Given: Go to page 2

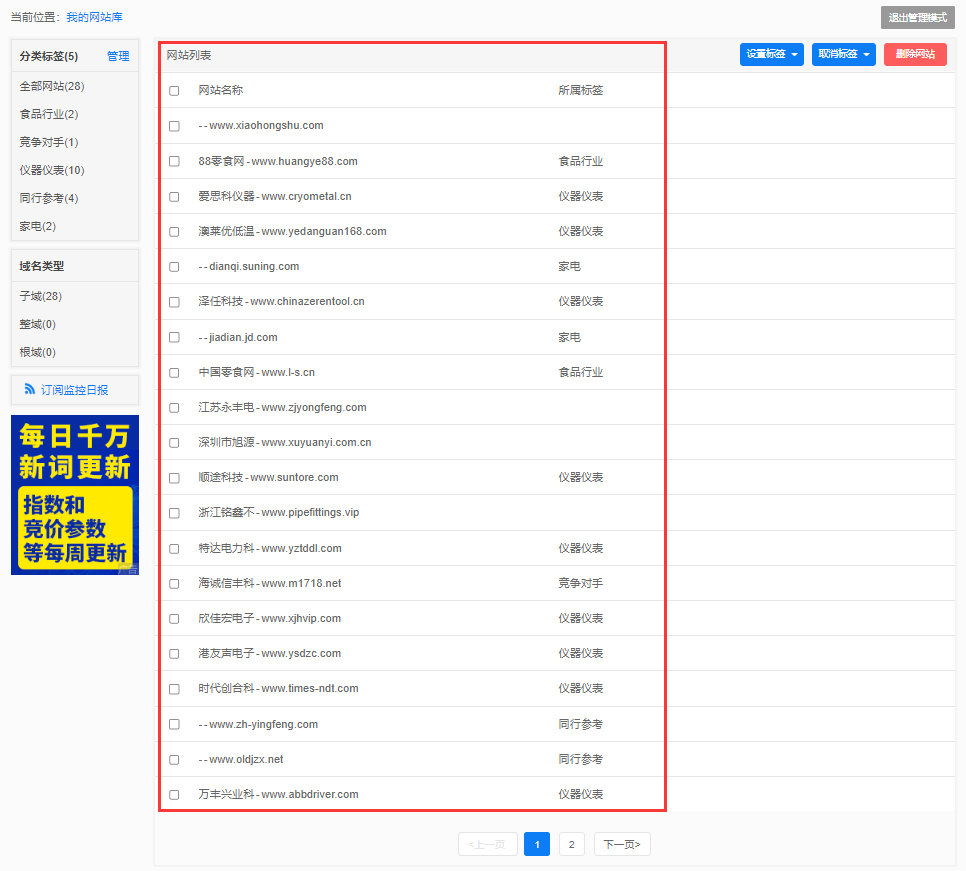Looking at the screenshot, I should coord(571,844).
